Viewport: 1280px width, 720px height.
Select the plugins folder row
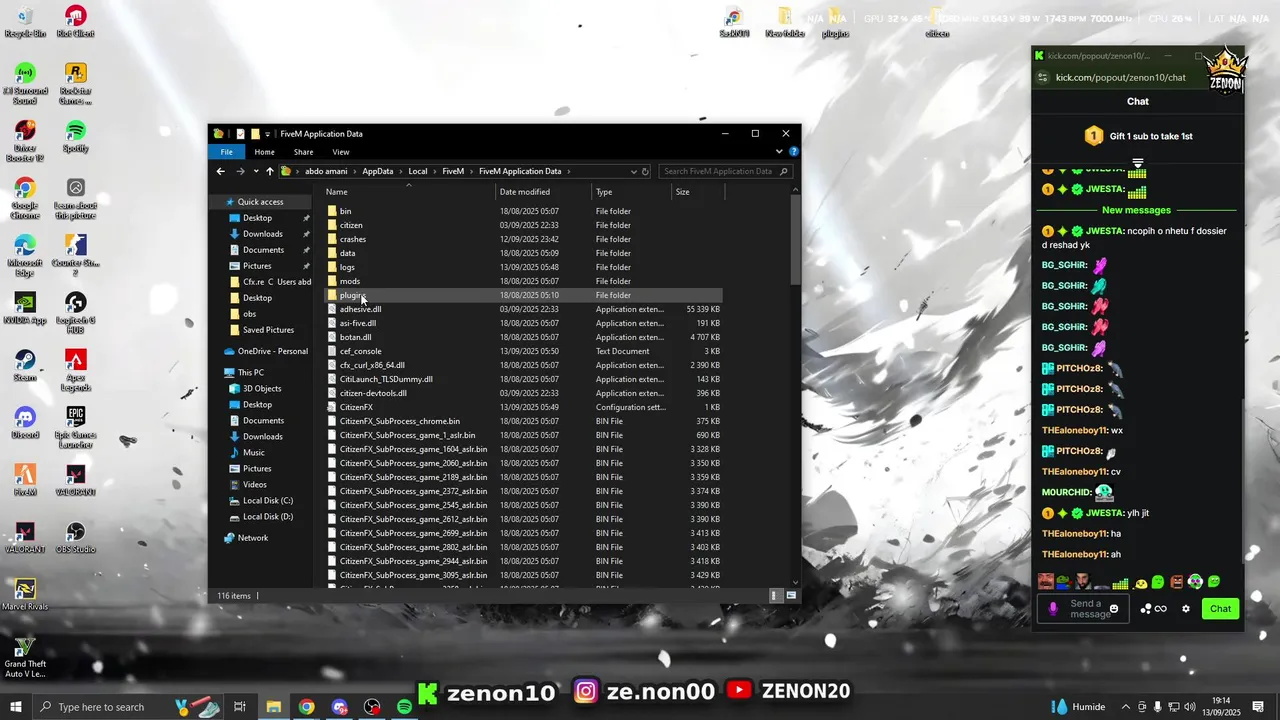[x=523, y=295]
